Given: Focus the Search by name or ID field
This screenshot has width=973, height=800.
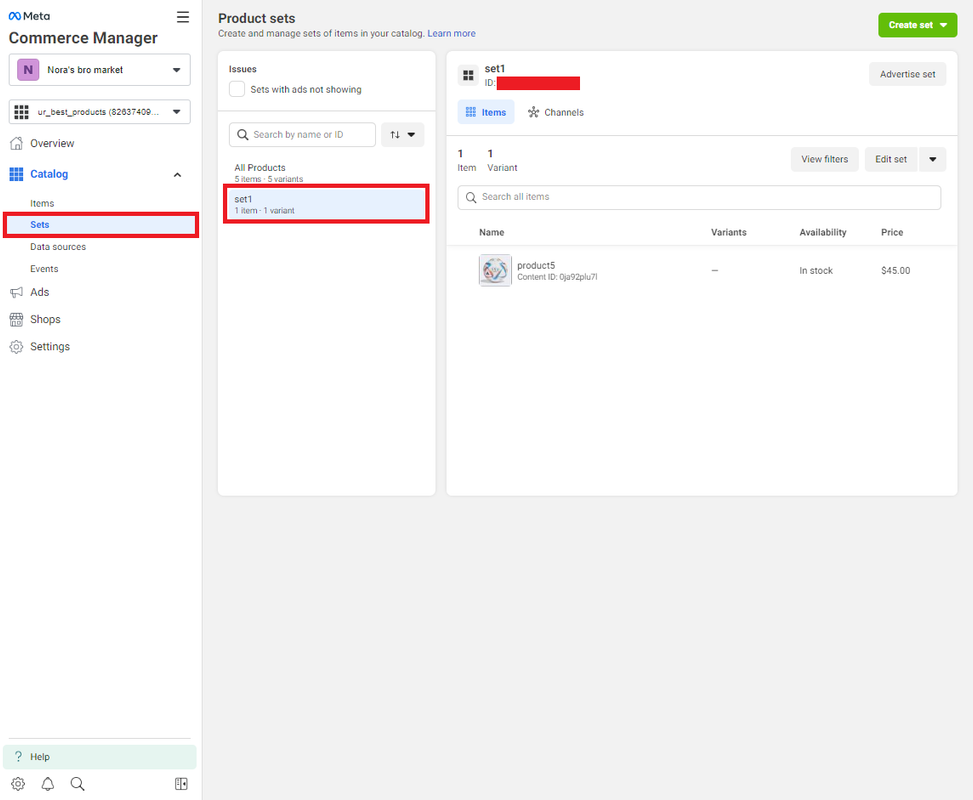Looking at the screenshot, I should click(302, 135).
